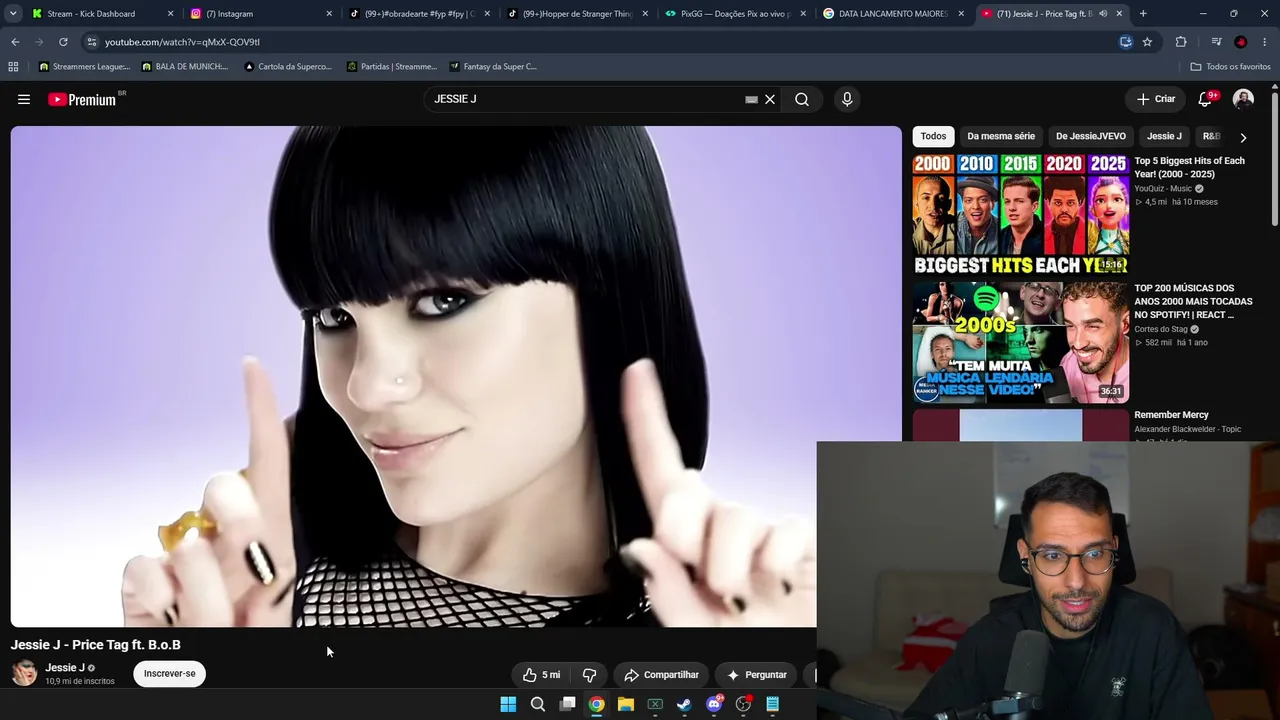Select the Jessie J filter chip
This screenshot has height=720, width=1280.
point(1164,136)
